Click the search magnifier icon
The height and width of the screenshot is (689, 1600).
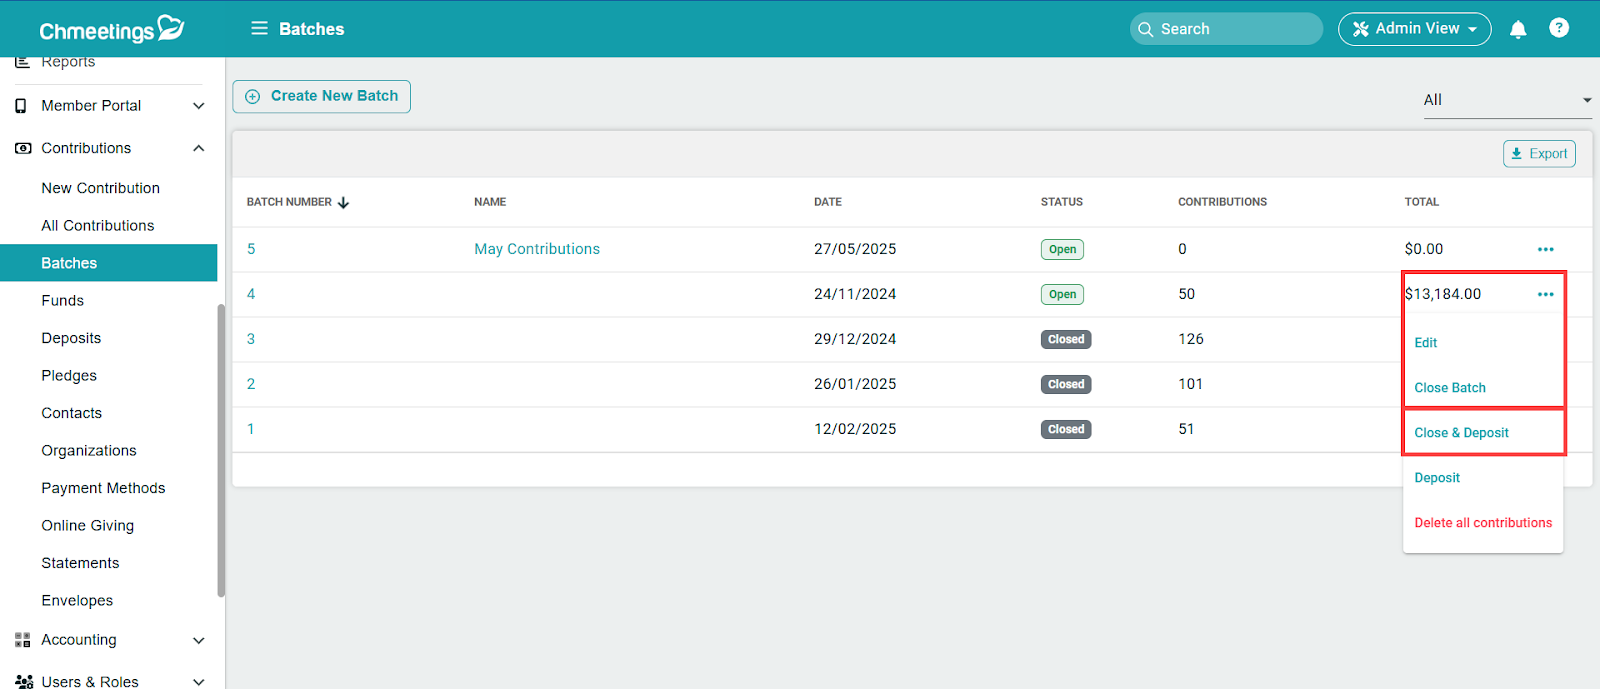(1146, 29)
